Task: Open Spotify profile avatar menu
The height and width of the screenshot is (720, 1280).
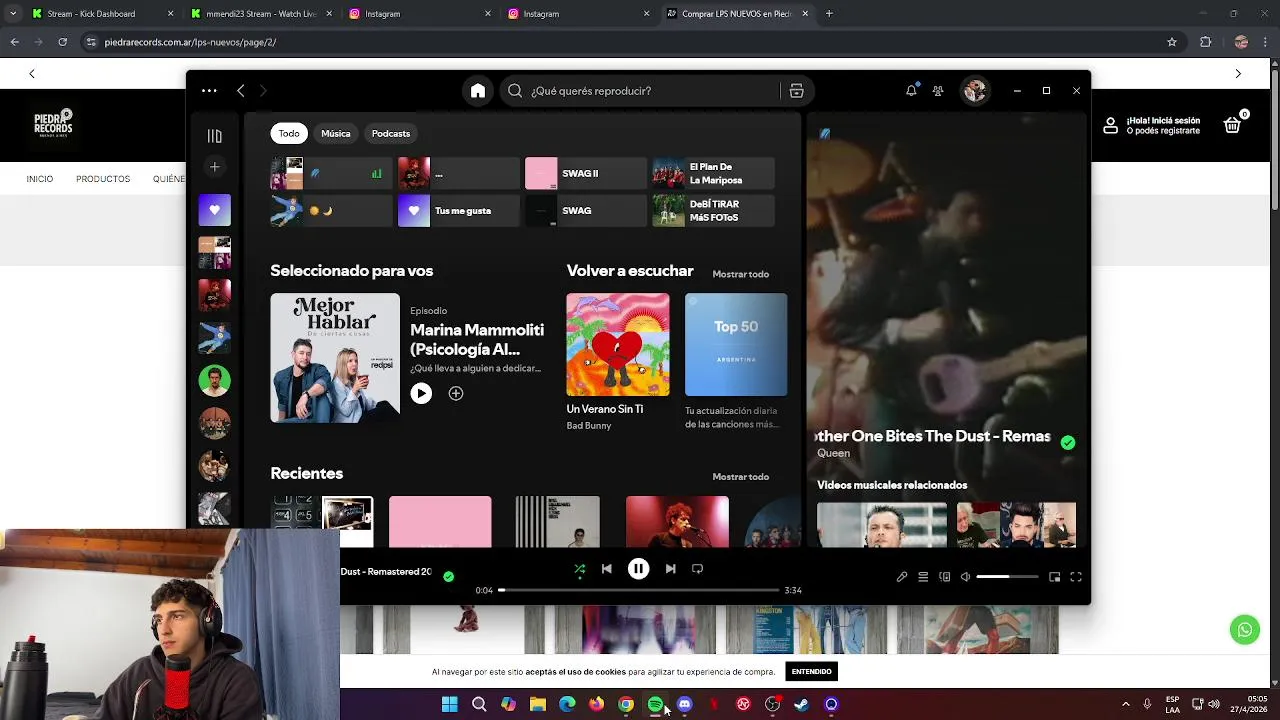Action: [x=975, y=91]
